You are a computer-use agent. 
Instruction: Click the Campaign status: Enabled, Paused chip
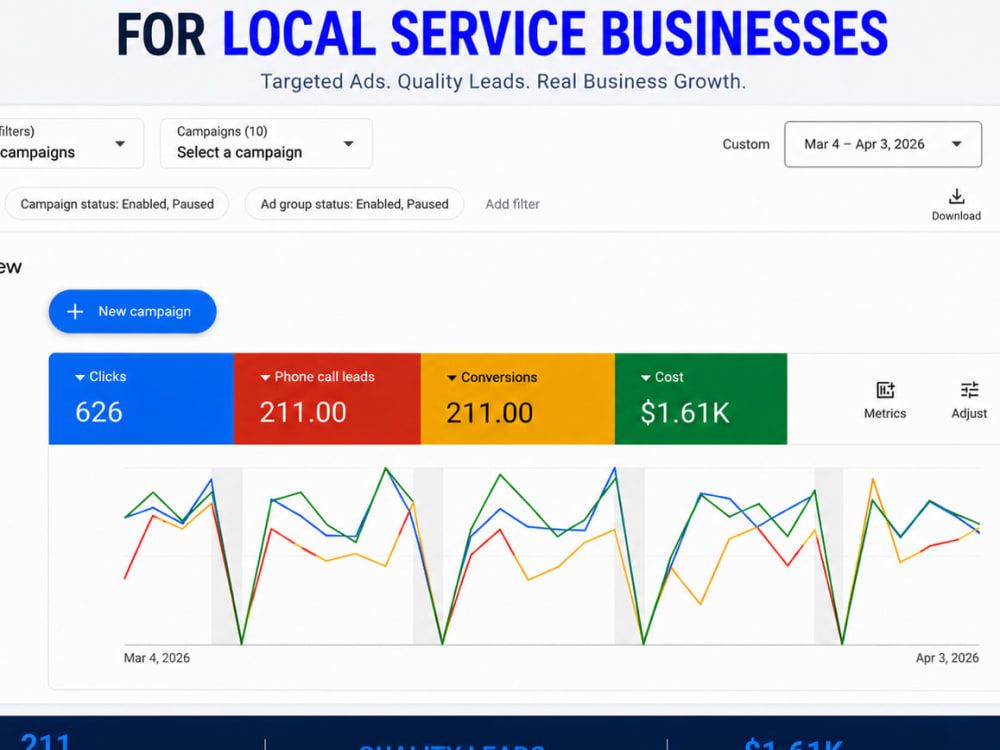coord(117,204)
